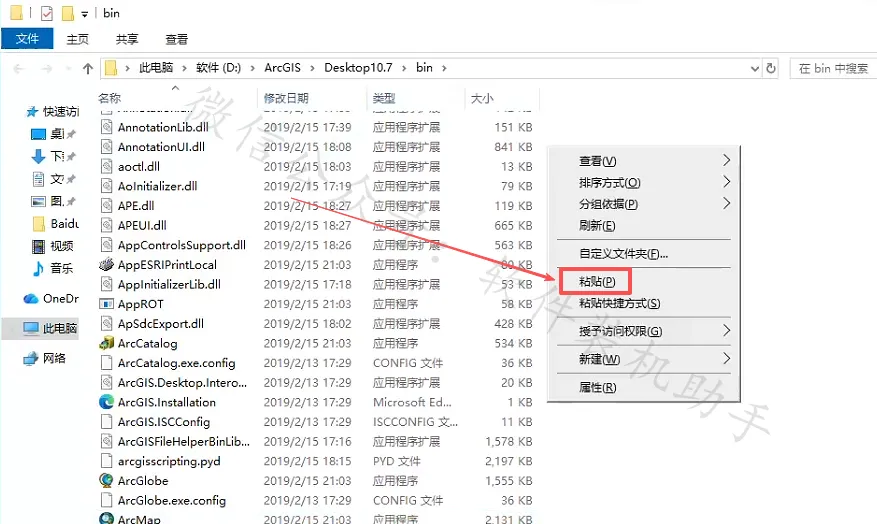Select ArcGIS.Installation Edge file icon
Viewport: 877px width, 524px height.
click(x=106, y=402)
